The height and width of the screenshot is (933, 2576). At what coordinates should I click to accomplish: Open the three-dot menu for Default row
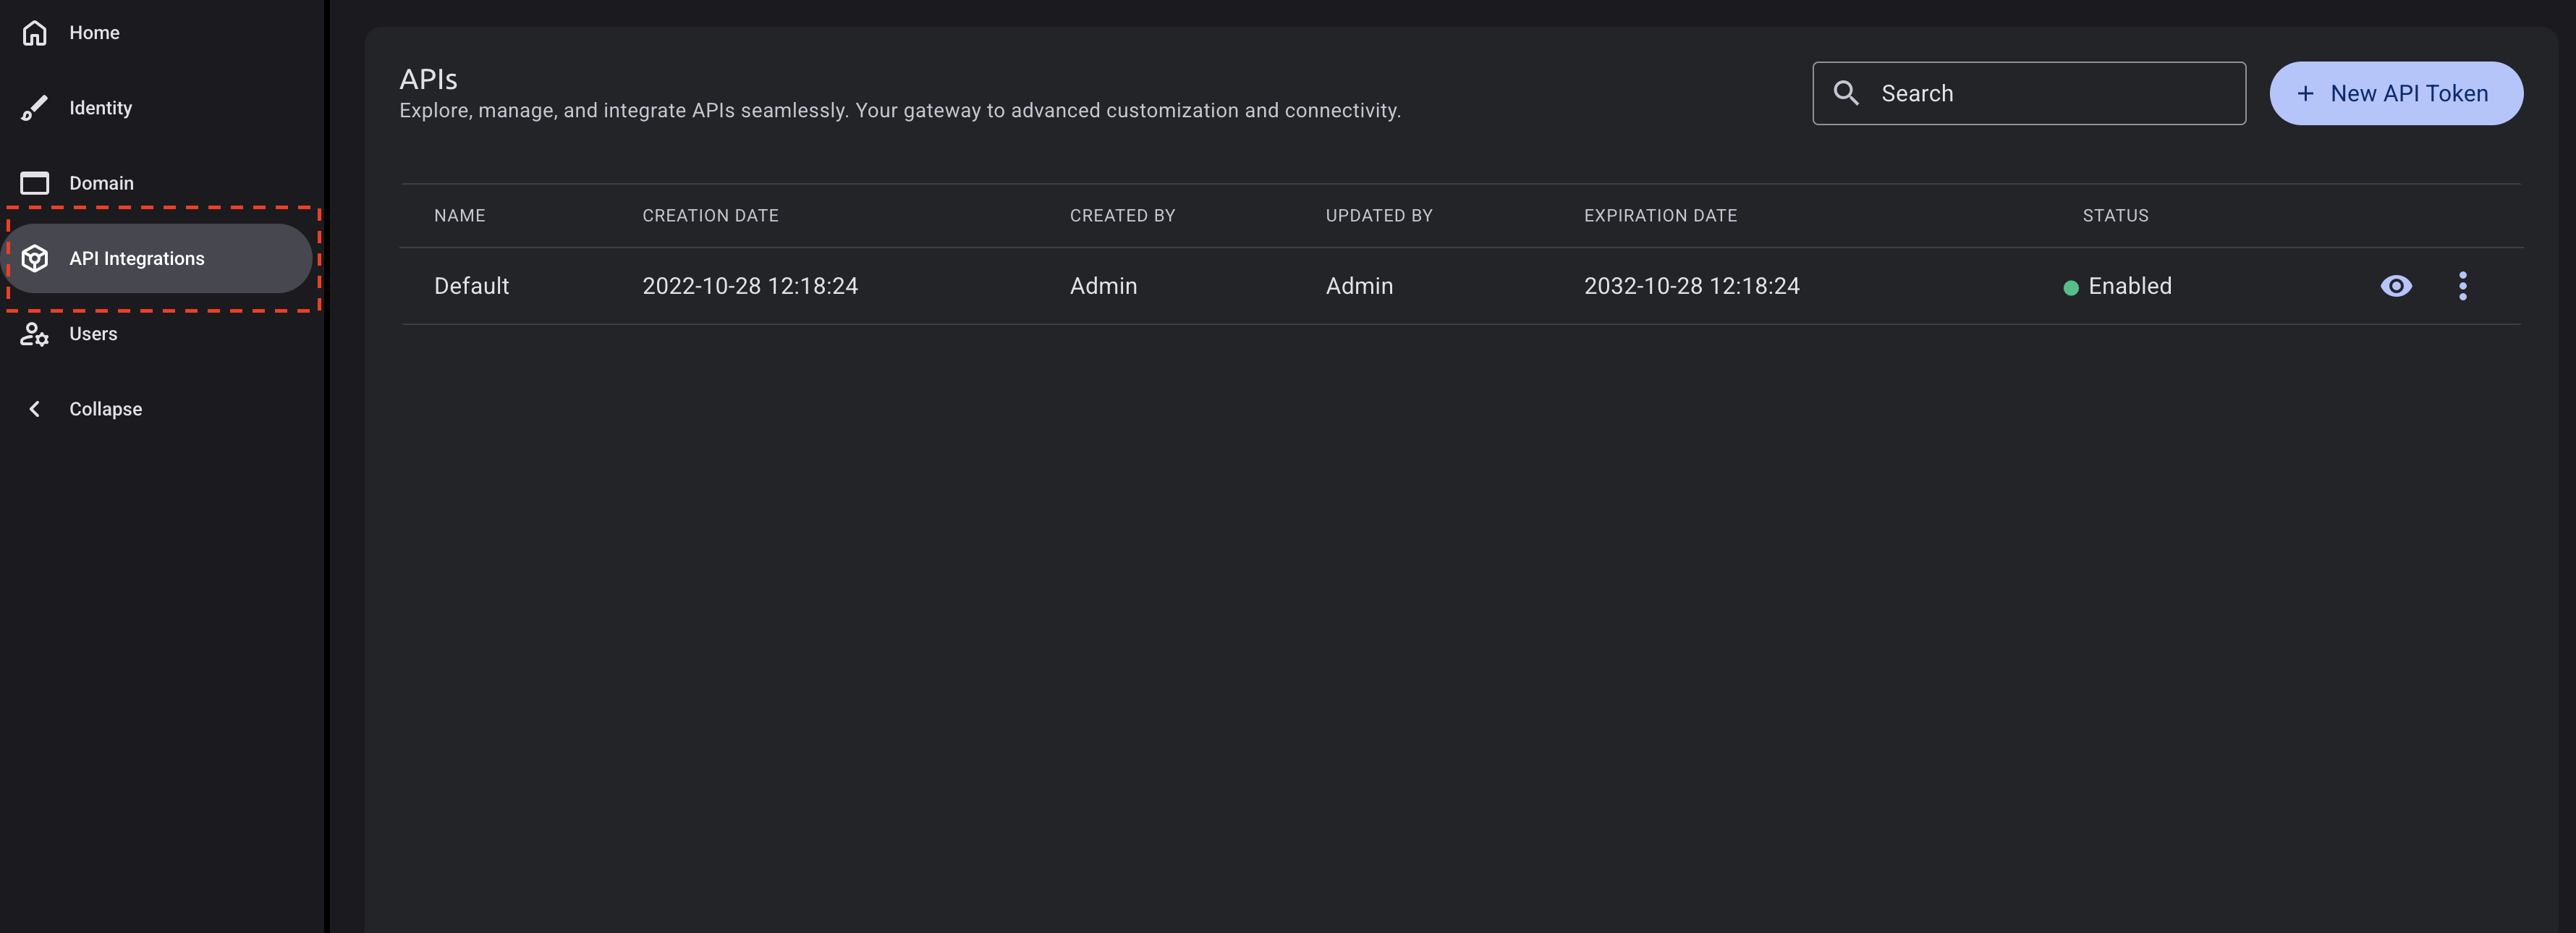coord(2463,286)
